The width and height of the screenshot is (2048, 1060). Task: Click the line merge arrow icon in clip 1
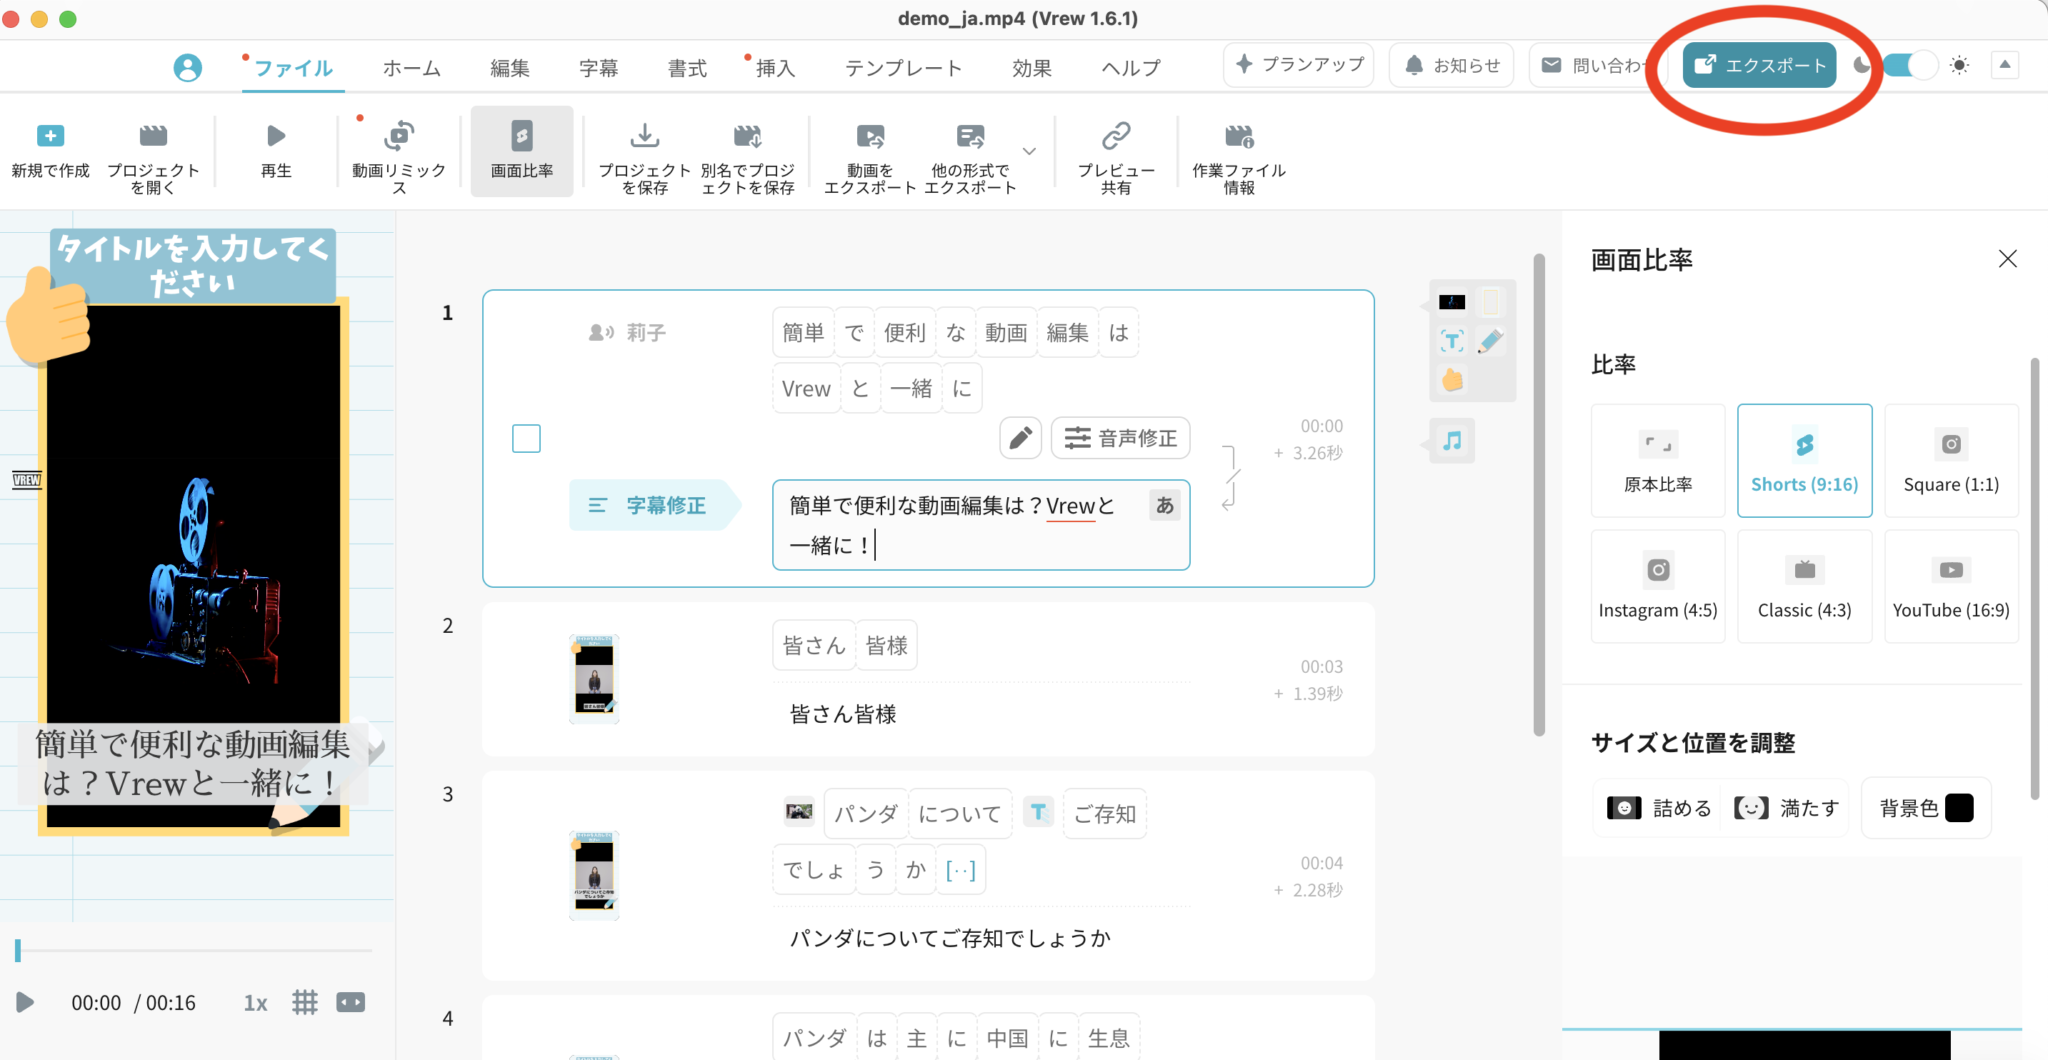1231,477
